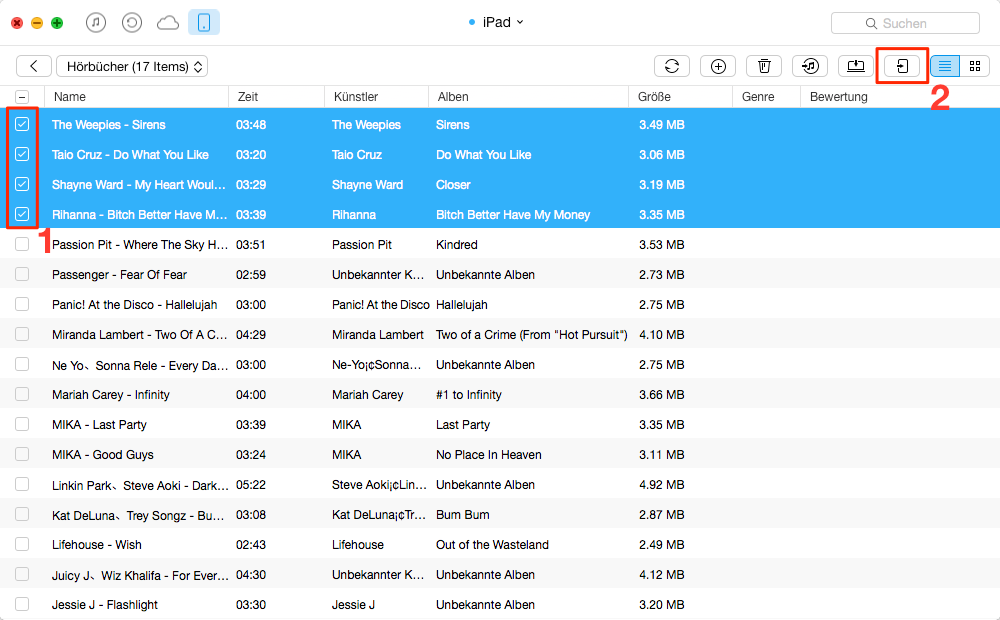The image size is (1000, 620).
Task: Click album 'Out of the Wasteland'
Action: (492, 545)
